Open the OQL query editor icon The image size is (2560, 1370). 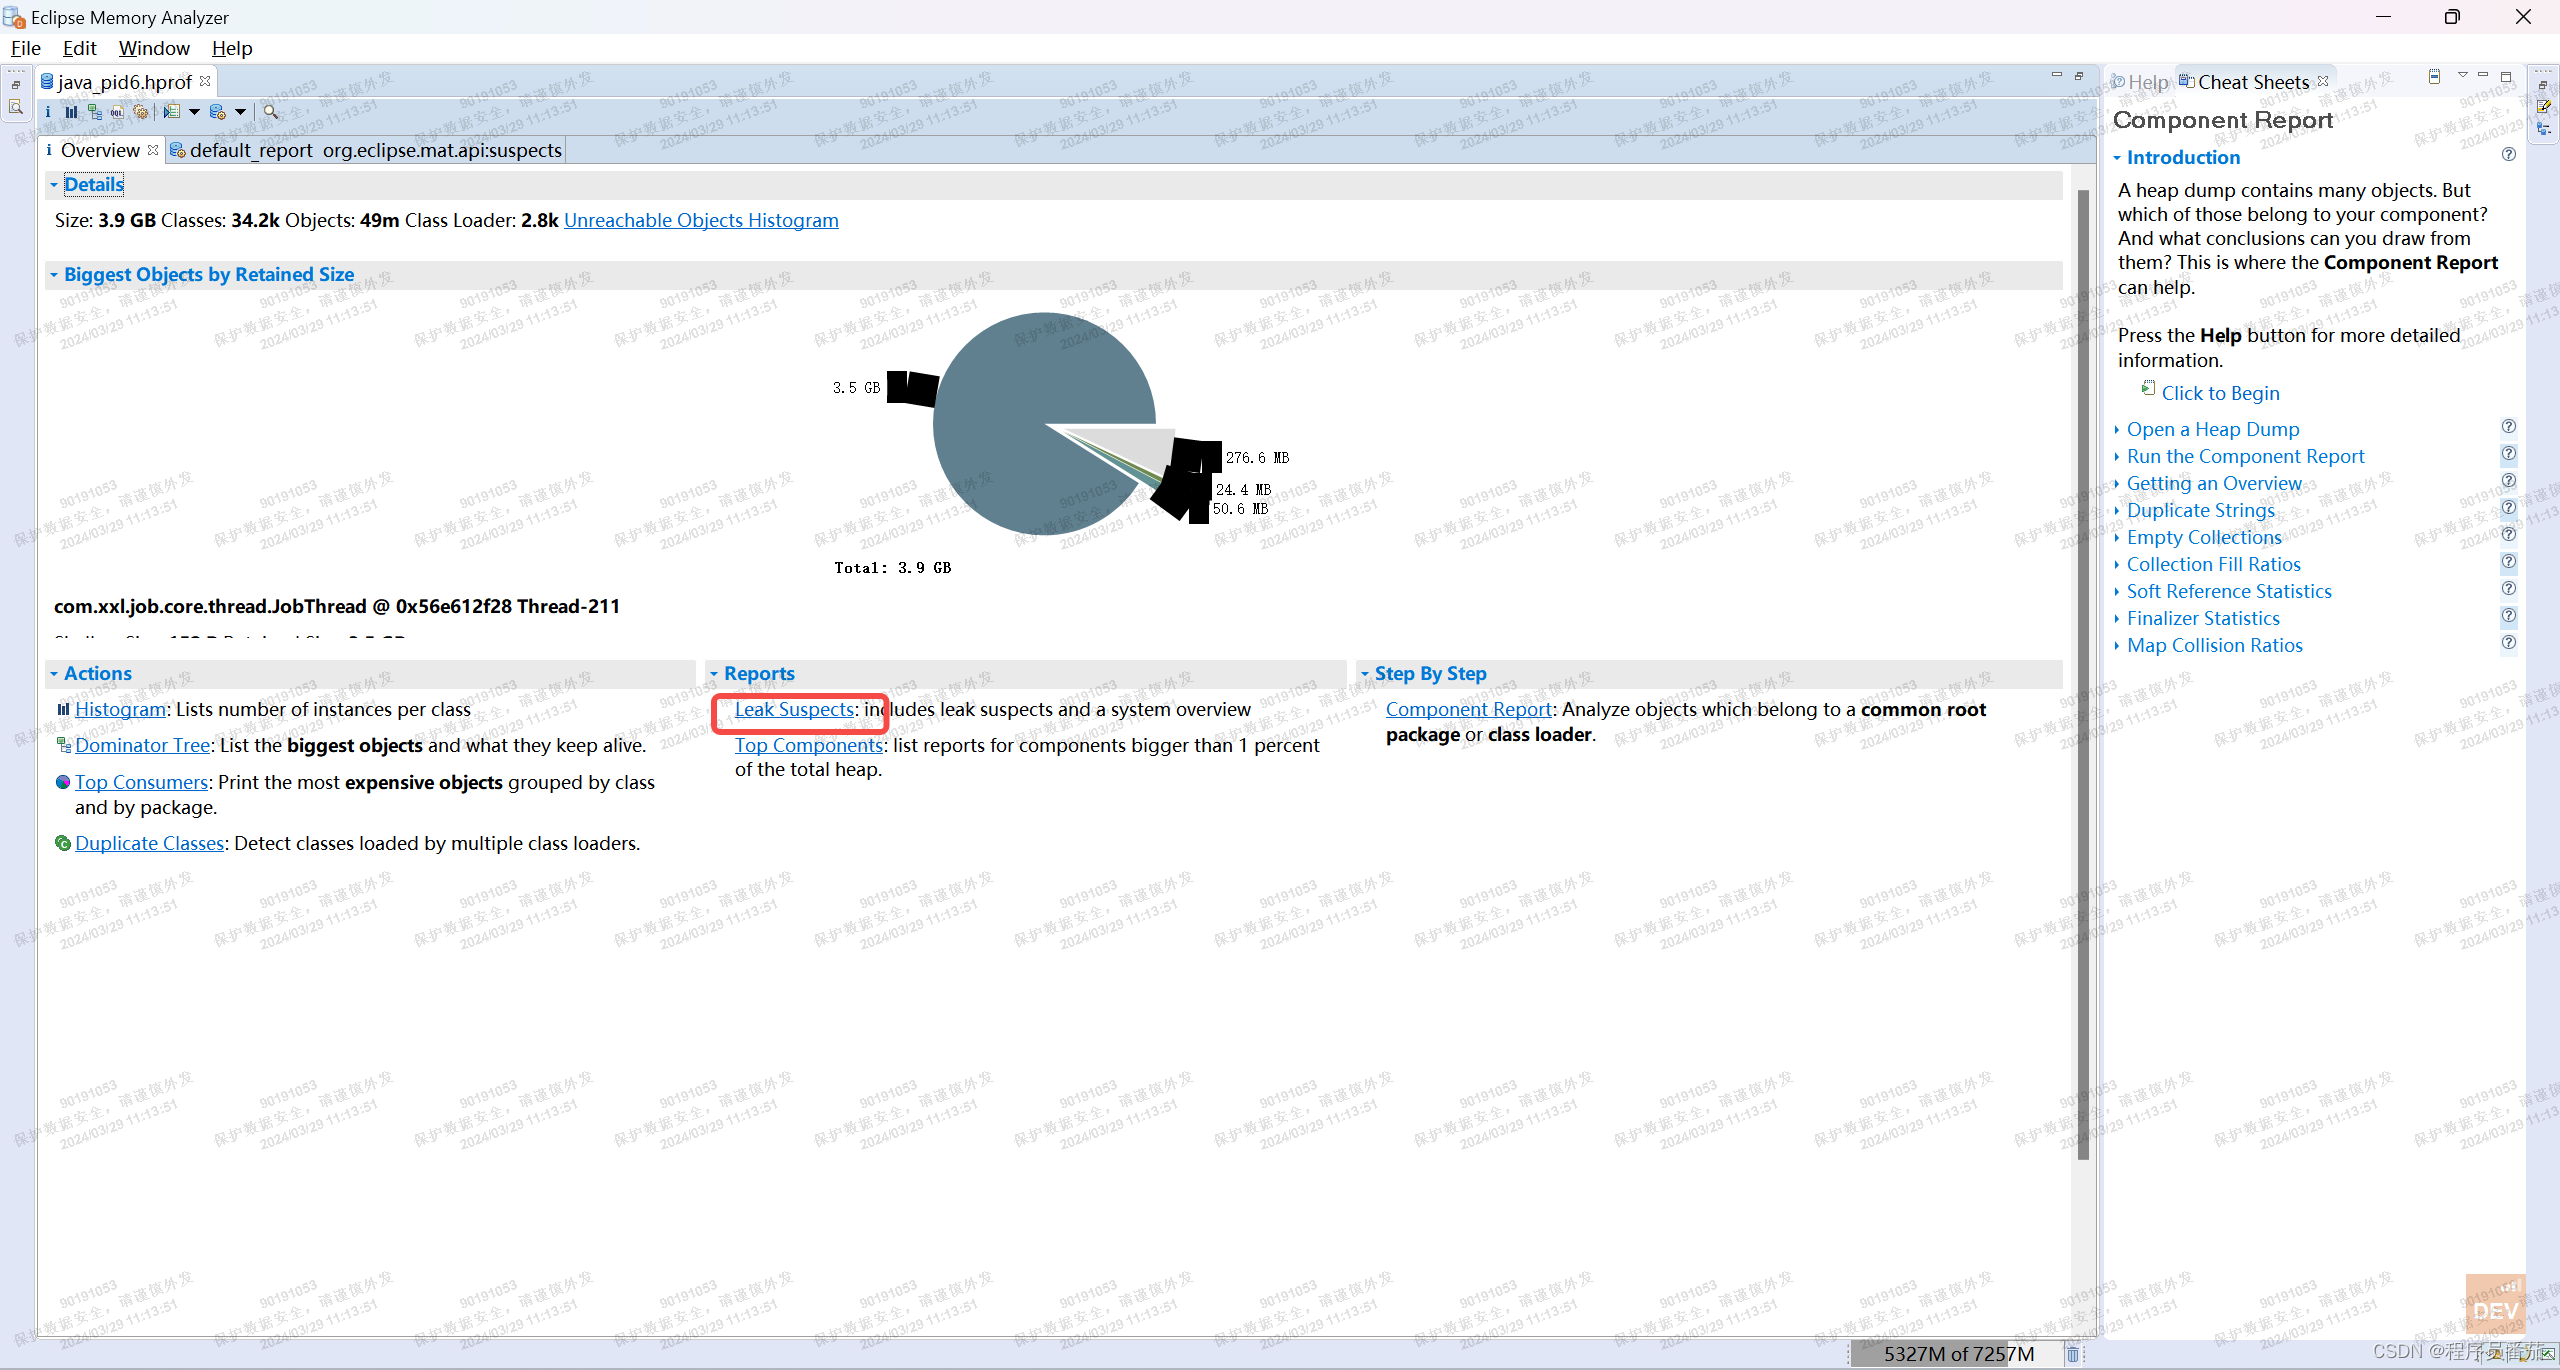pos(117,112)
